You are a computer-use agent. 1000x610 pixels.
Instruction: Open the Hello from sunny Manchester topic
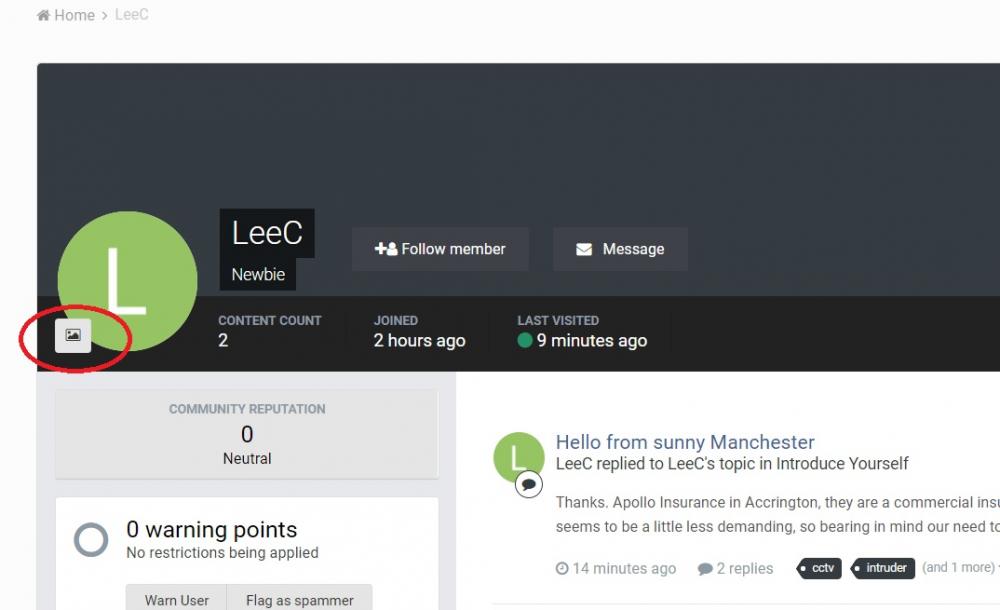[685, 442]
